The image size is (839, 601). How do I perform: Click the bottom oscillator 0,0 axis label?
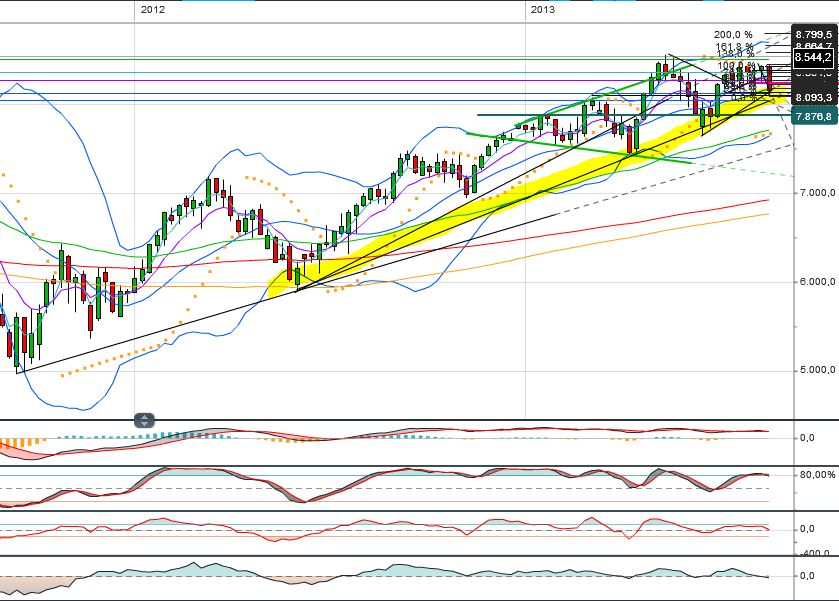pos(807,576)
